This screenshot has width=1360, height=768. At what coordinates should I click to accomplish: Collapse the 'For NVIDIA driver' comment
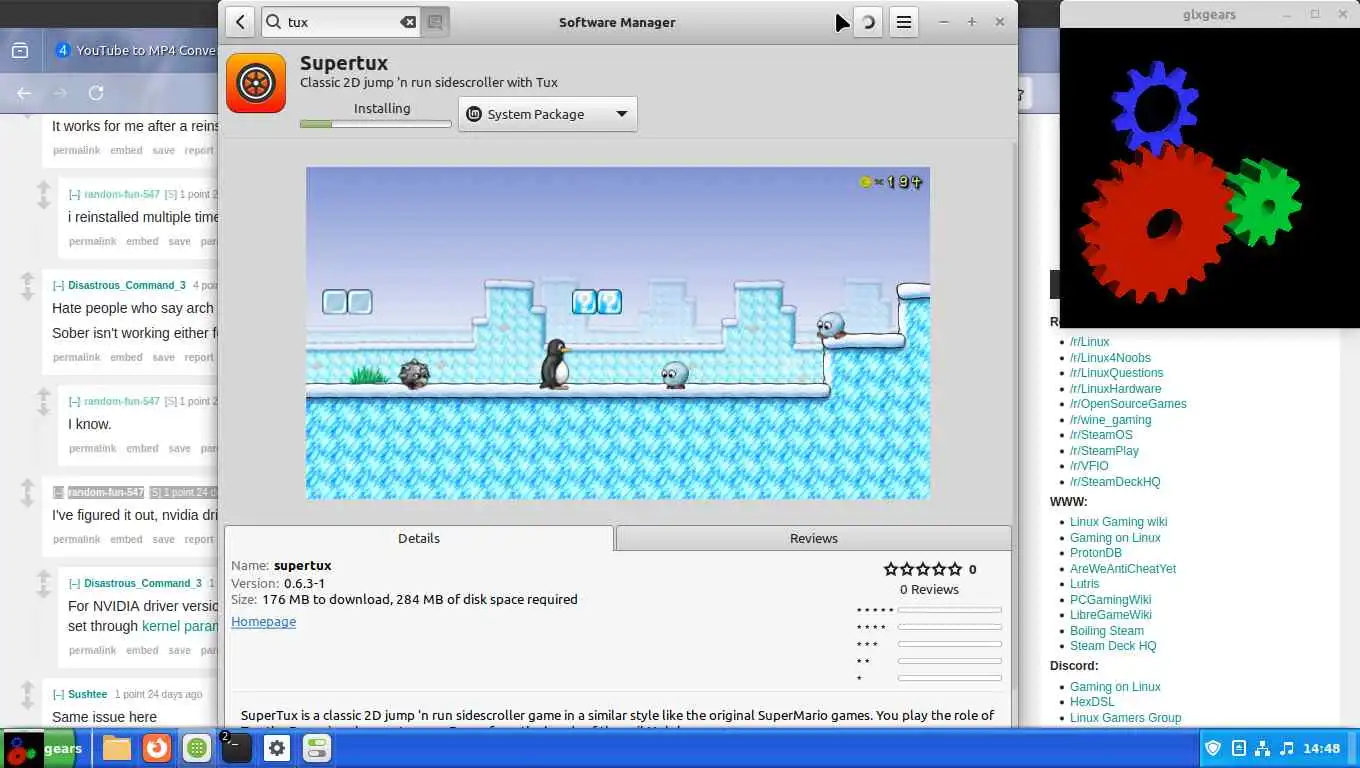coord(75,583)
